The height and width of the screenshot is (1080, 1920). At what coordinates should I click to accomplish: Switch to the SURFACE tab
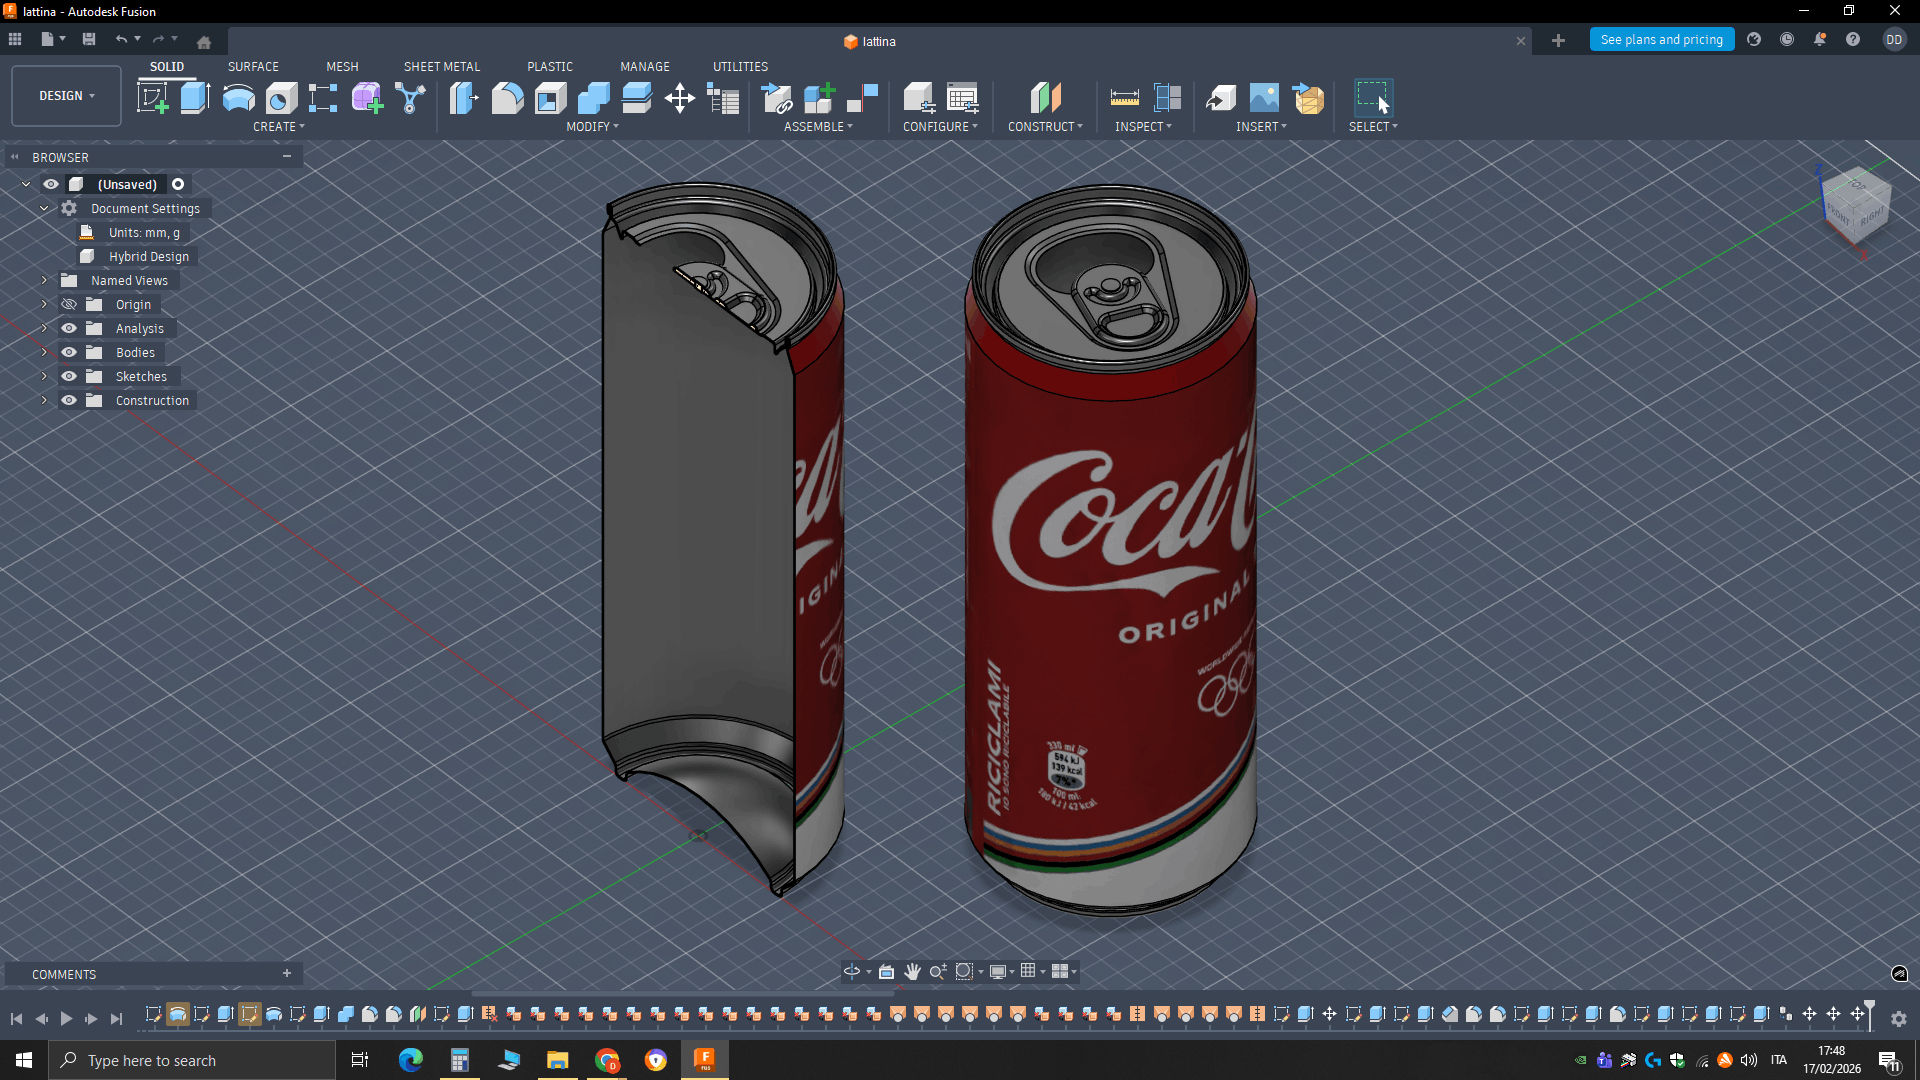tap(253, 66)
